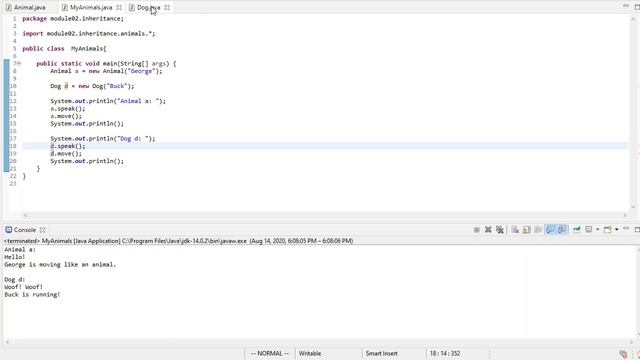
Task: Click the Open Console icon
Action: click(607, 230)
